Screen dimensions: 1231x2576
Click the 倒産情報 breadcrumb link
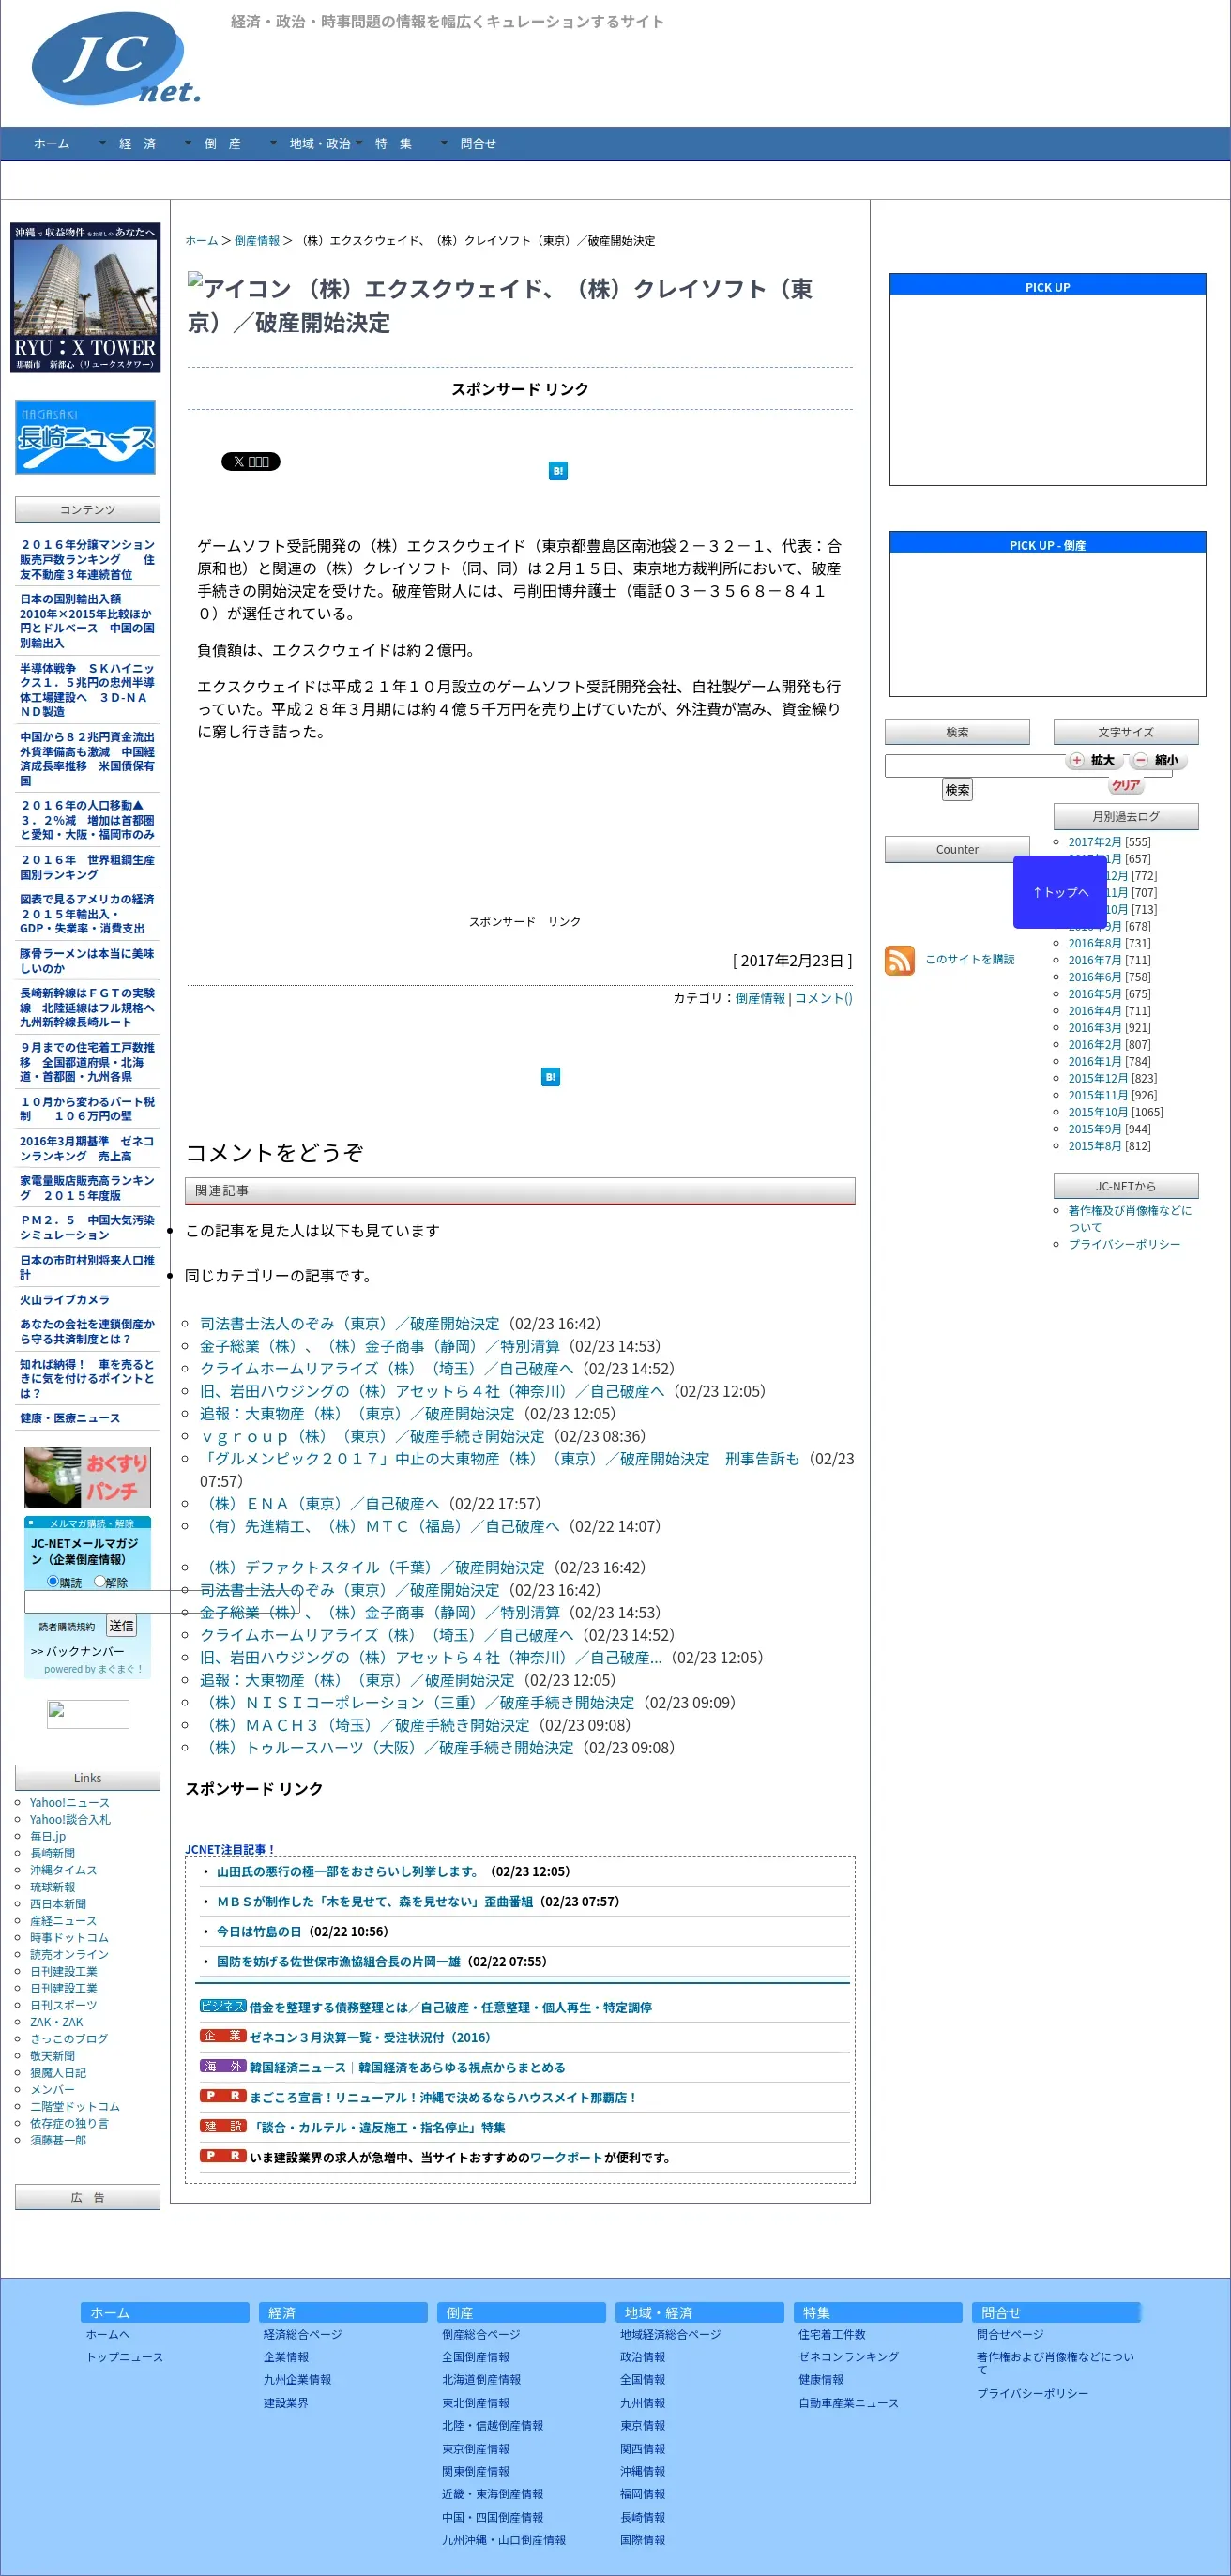pos(257,241)
